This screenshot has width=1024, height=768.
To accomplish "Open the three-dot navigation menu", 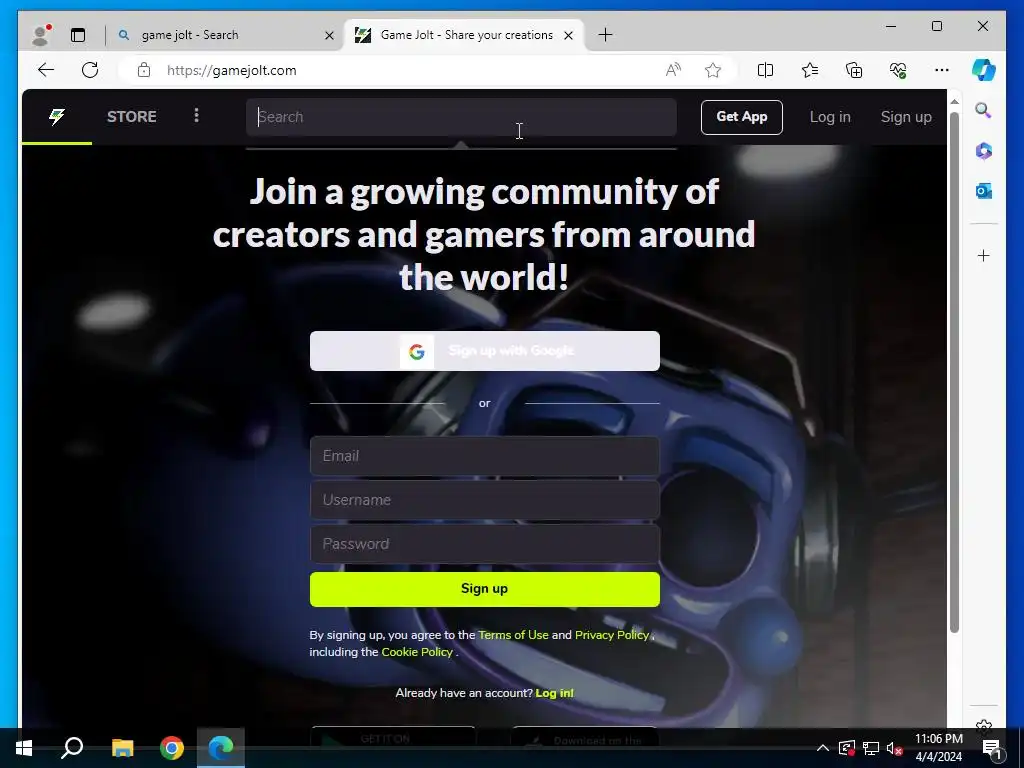I will pos(196,116).
